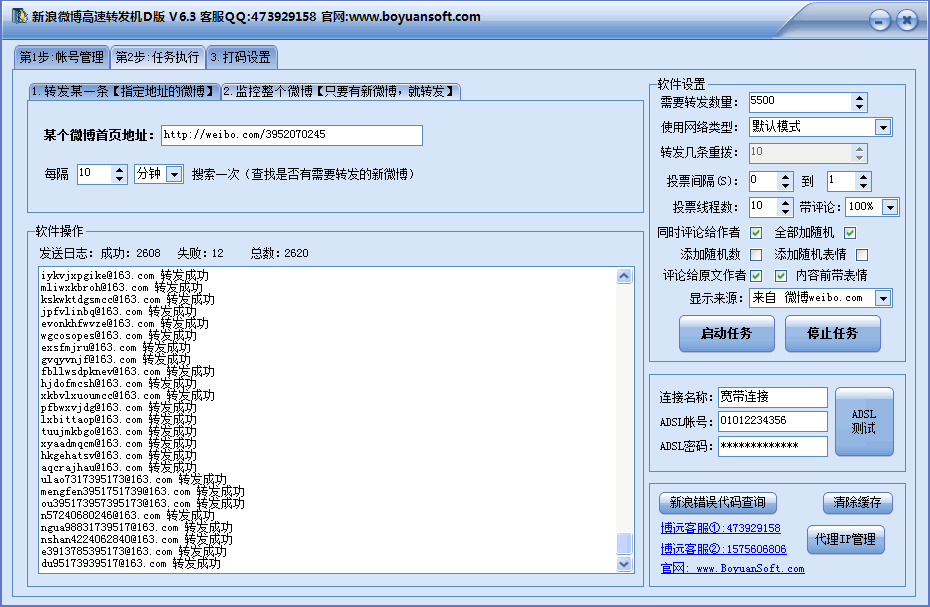Select the 2.监控整个微博 sub-tab

click(x=340, y=91)
